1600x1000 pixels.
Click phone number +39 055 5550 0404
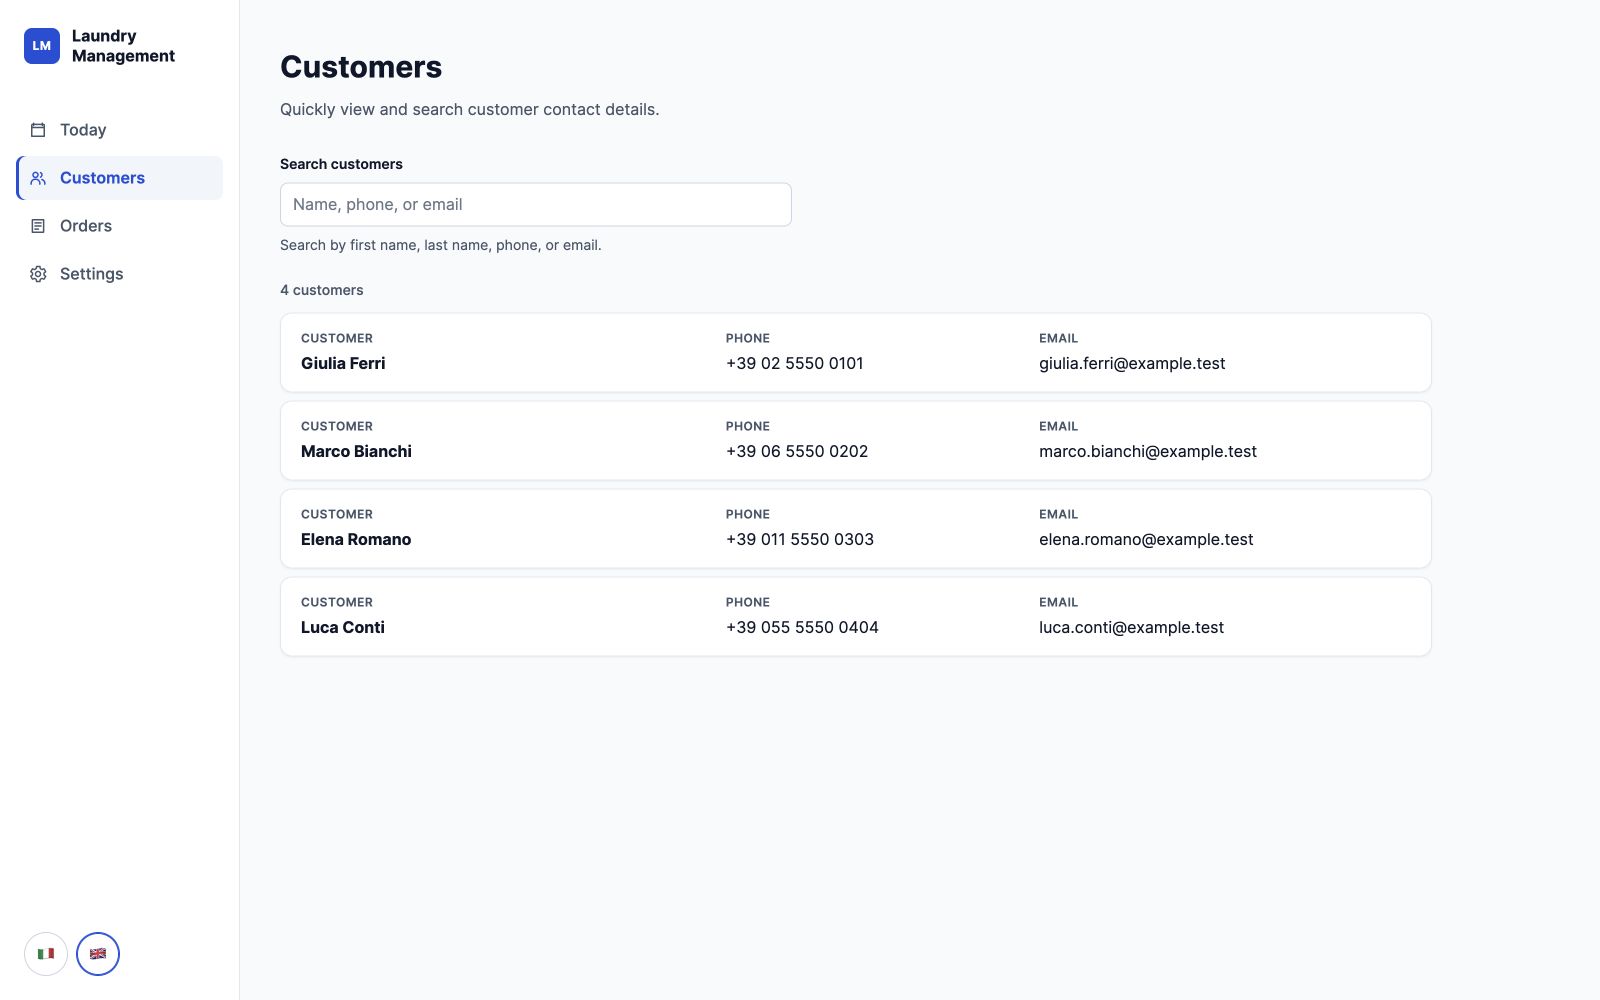pyautogui.click(x=802, y=627)
